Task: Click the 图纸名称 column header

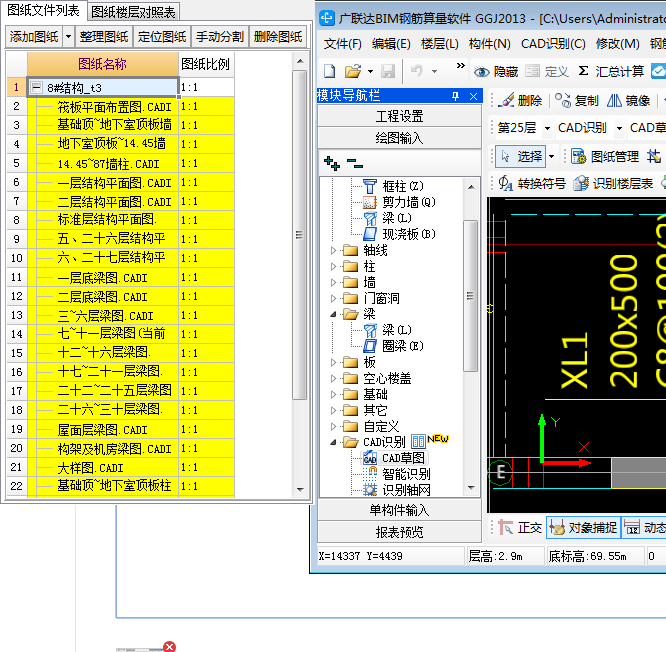Action: [x=102, y=64]
